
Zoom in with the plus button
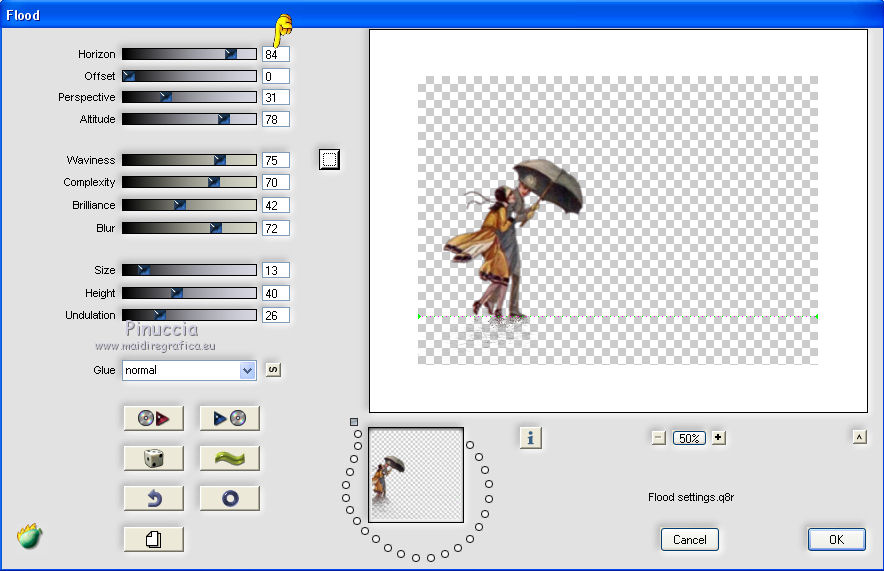(x=718, y=437)
